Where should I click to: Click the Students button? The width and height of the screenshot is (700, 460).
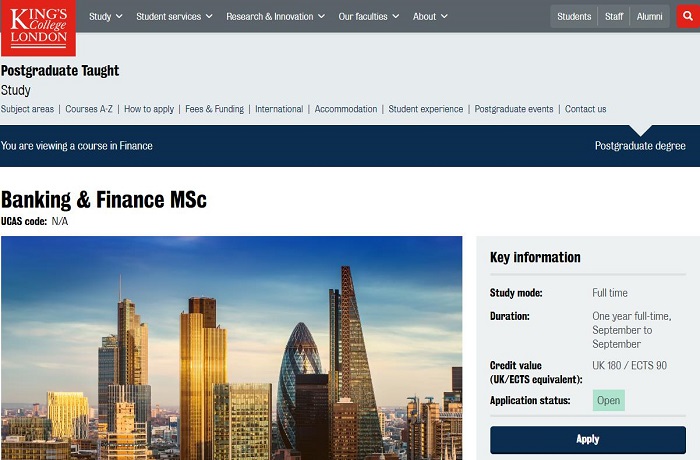point(574,16)
